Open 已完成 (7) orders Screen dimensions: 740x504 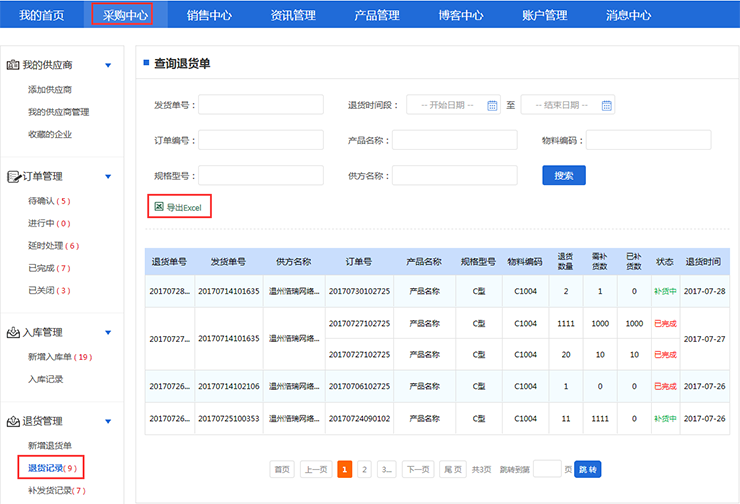[x=49, y=268]
